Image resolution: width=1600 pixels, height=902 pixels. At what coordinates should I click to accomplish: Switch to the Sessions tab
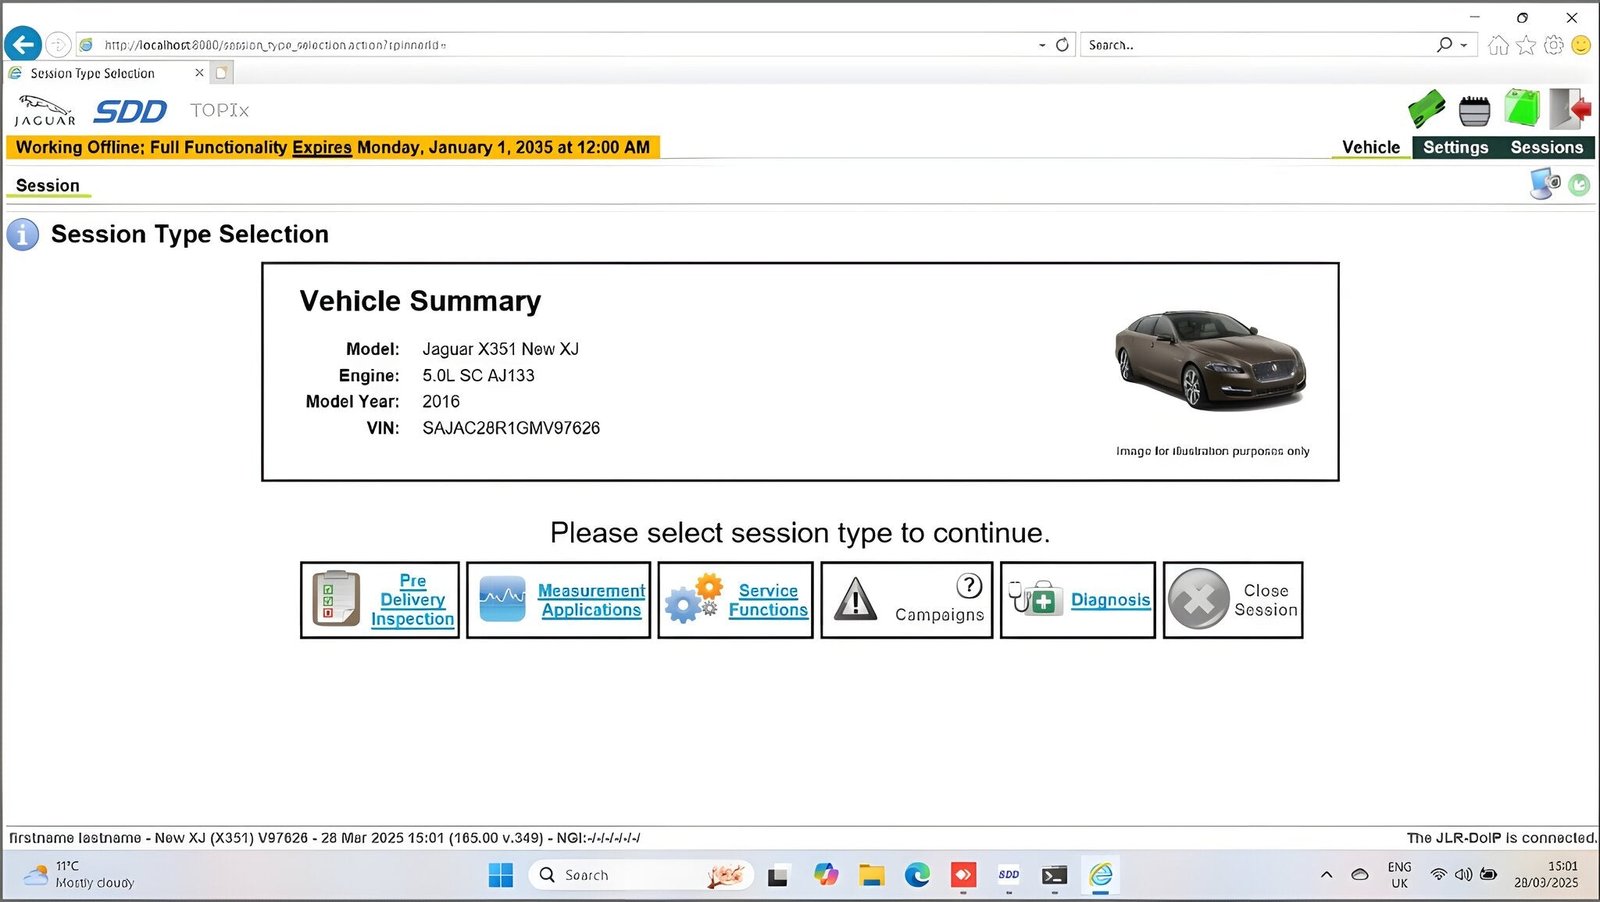[x=1547, y=147]
